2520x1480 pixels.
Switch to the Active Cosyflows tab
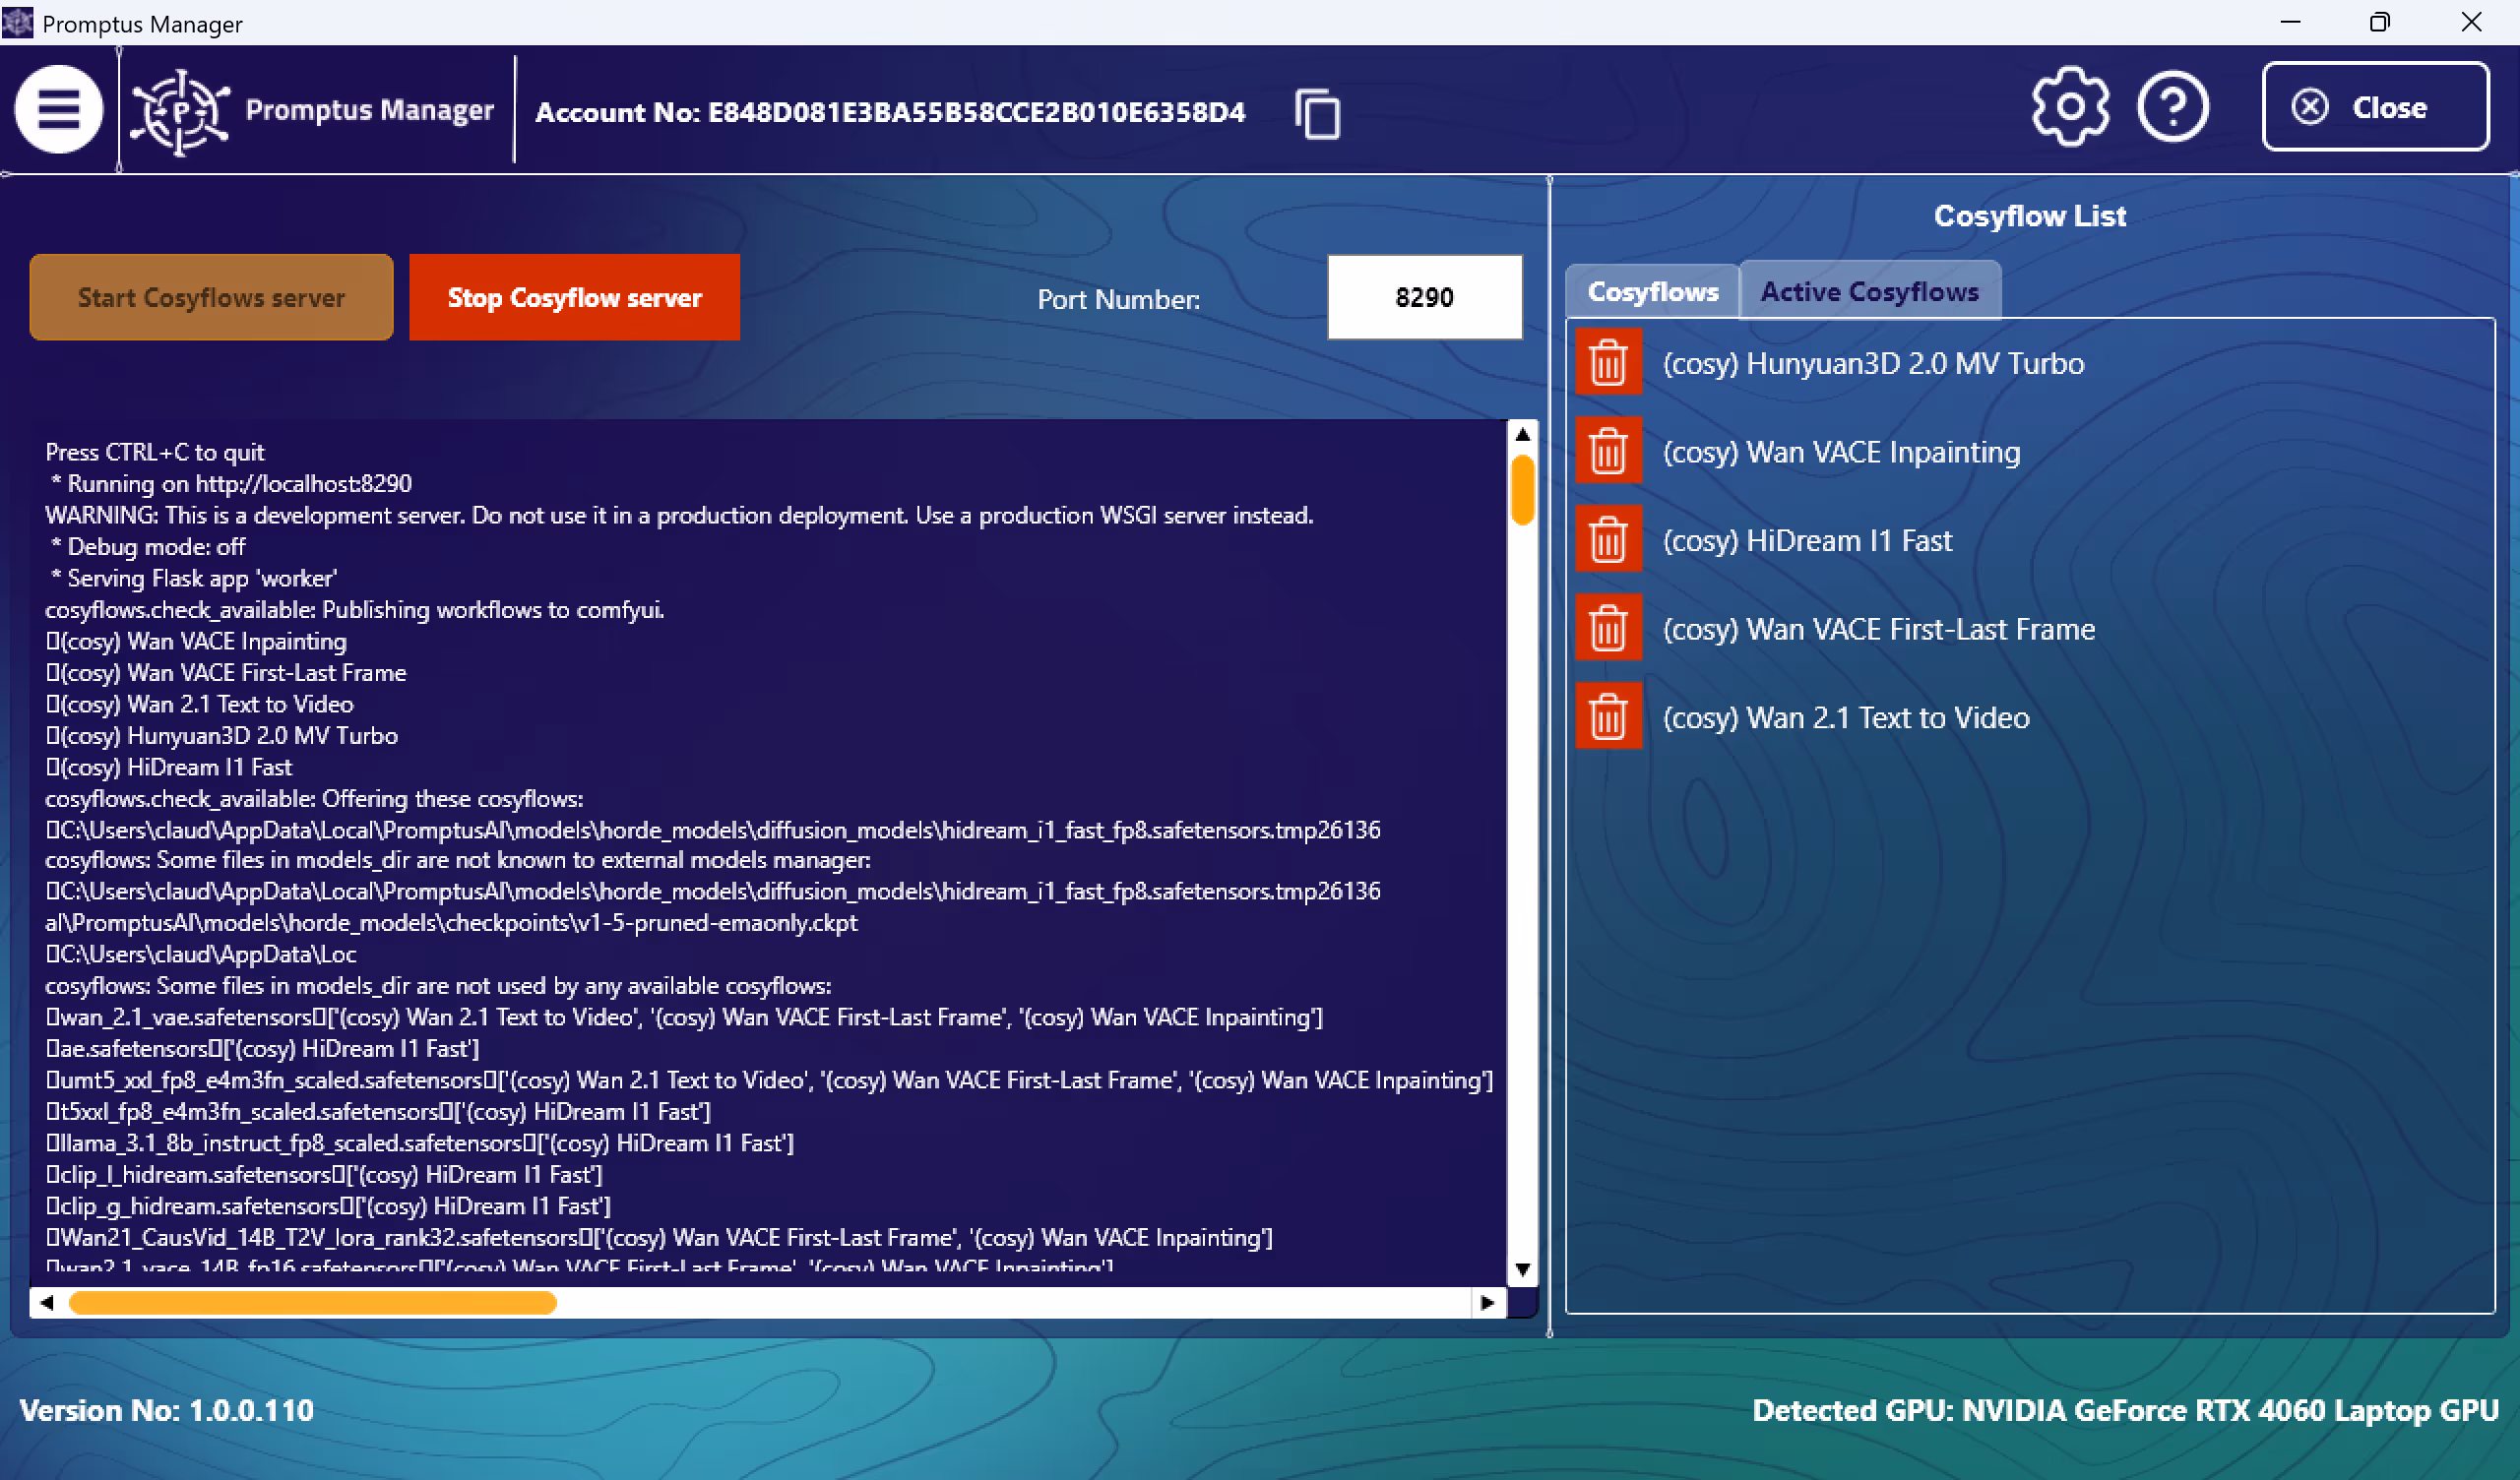1869,291
